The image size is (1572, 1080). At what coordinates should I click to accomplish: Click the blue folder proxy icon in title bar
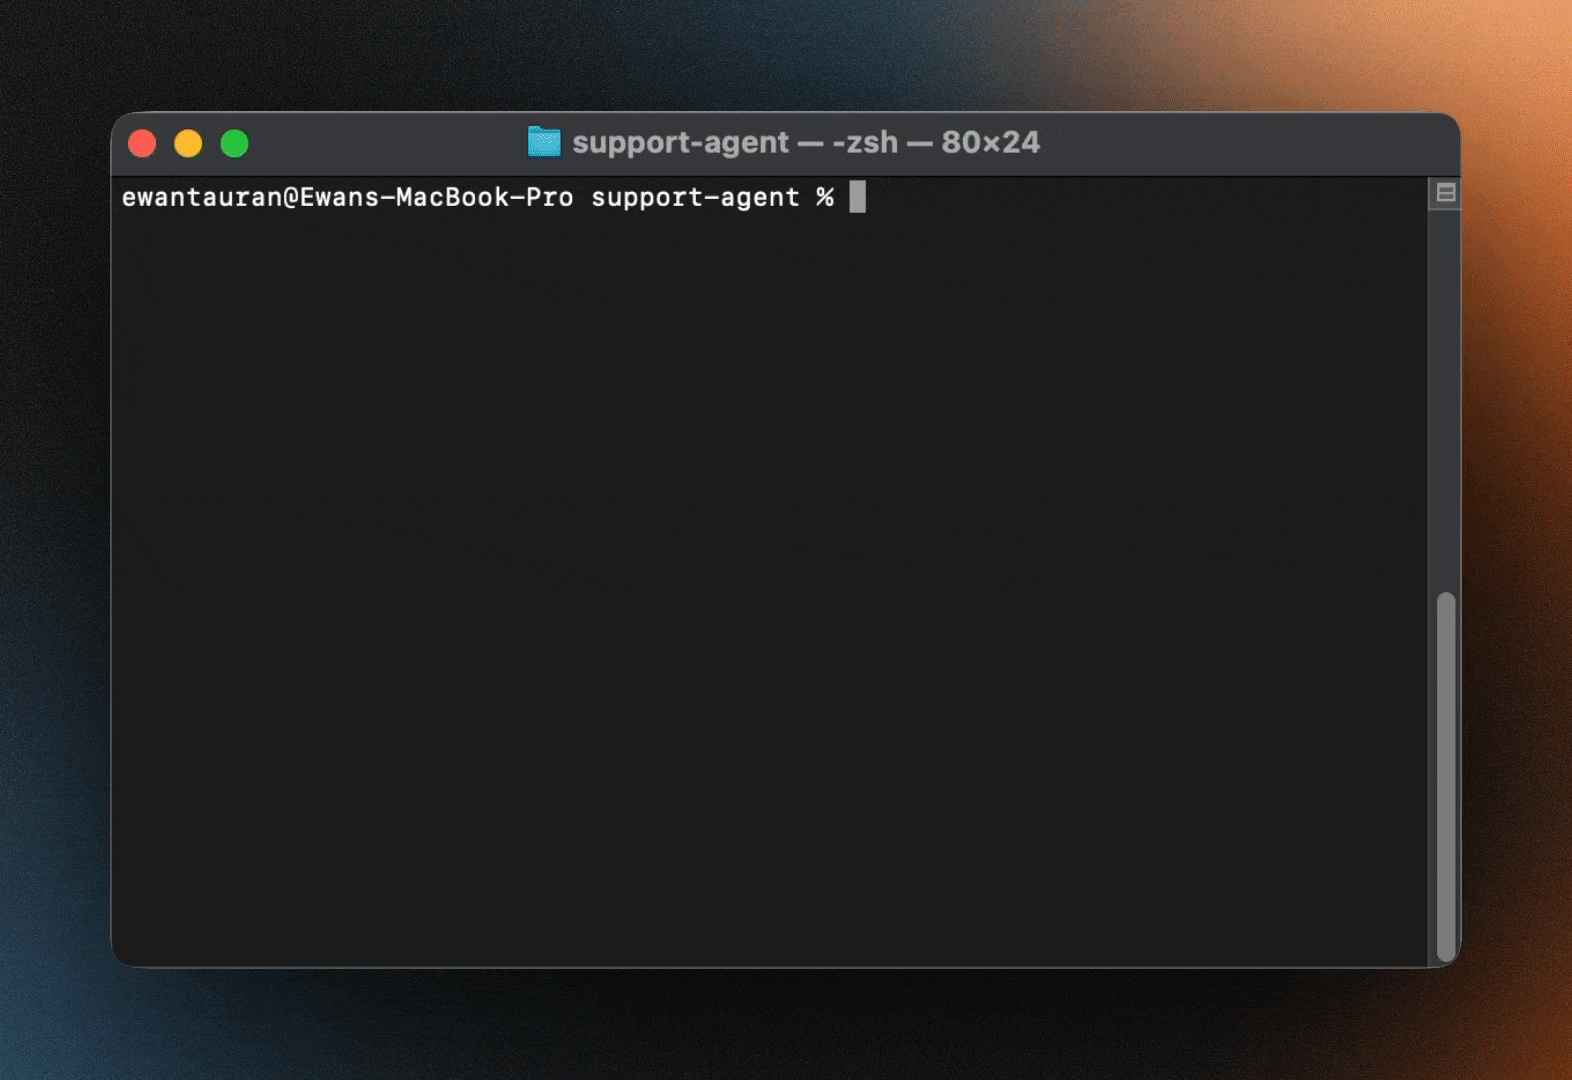543,142
